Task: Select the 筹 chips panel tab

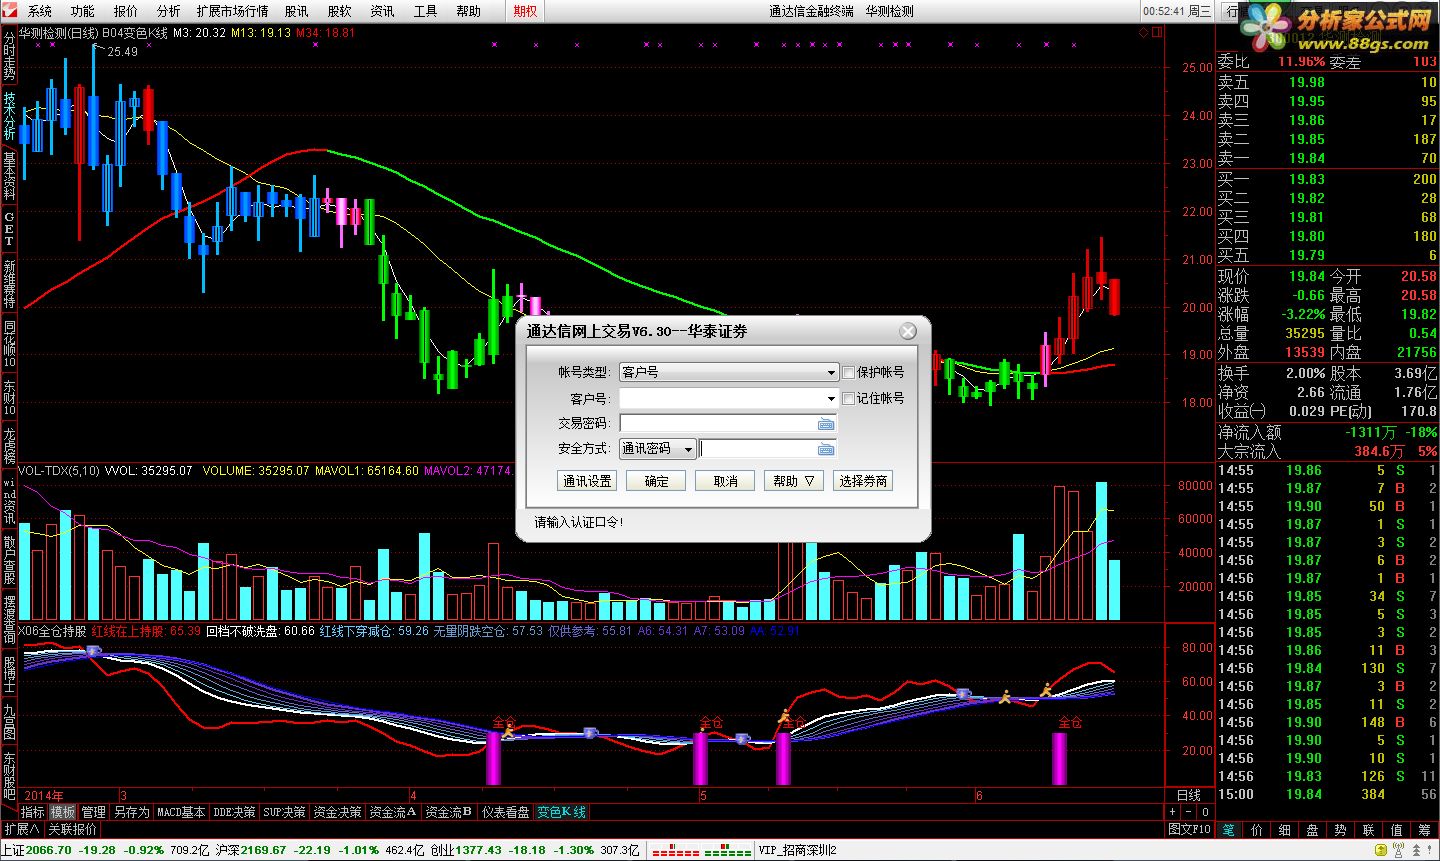Action: click(x=1424, y=829)
